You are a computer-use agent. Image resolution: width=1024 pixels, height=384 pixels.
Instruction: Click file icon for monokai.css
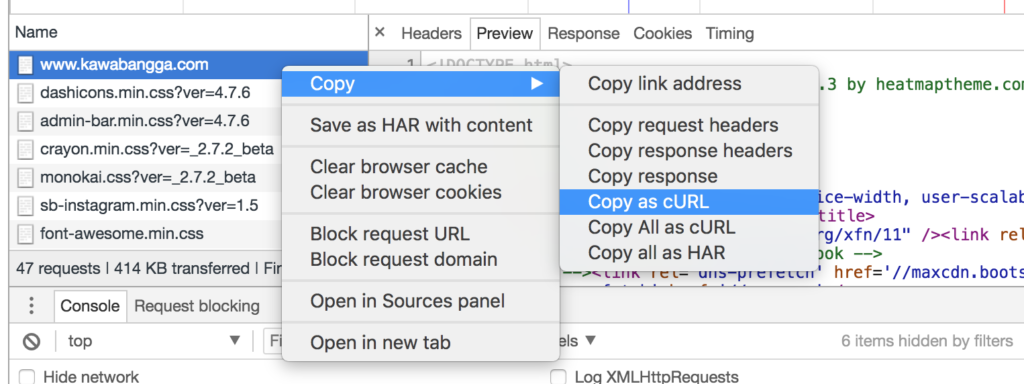[25, 177]
